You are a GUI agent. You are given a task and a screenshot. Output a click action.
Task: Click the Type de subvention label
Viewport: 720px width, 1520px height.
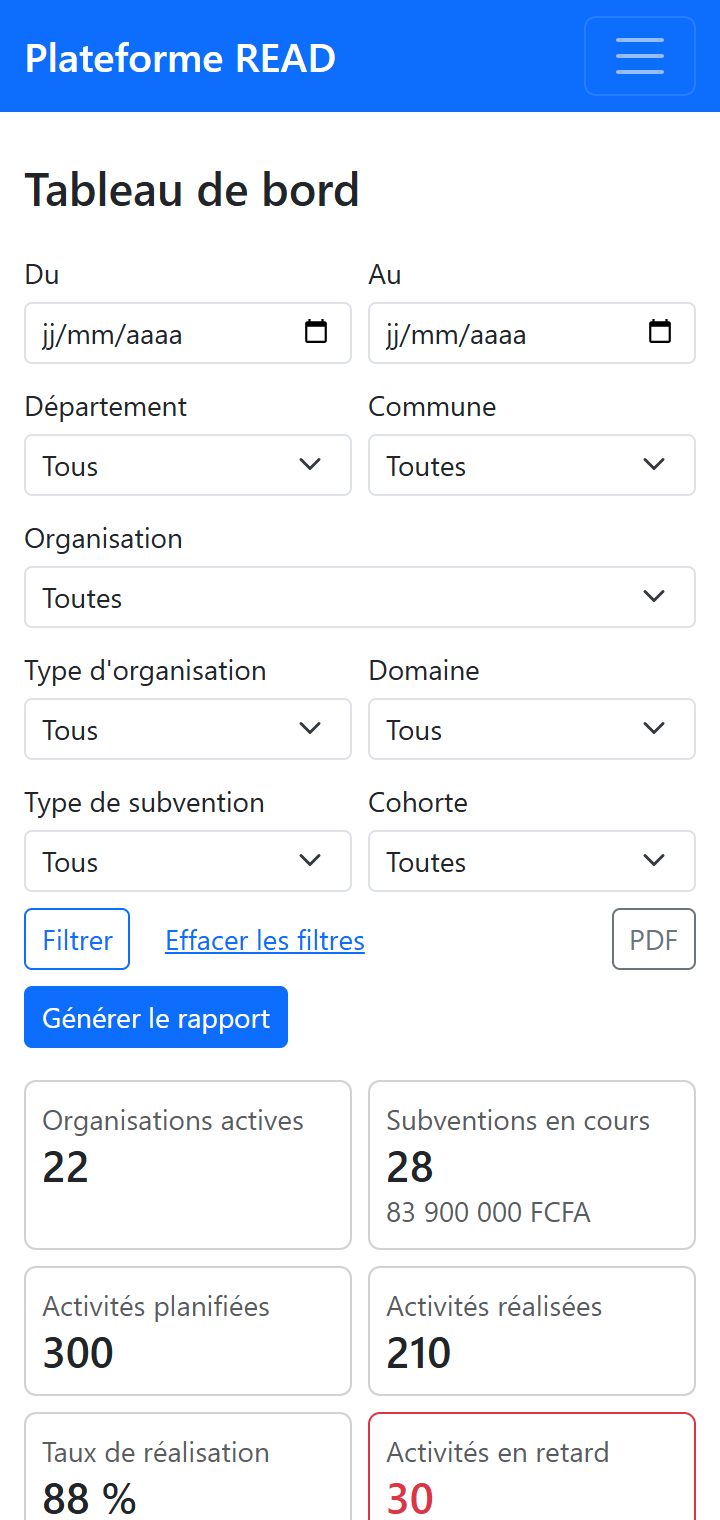click(x=145, y=802)
